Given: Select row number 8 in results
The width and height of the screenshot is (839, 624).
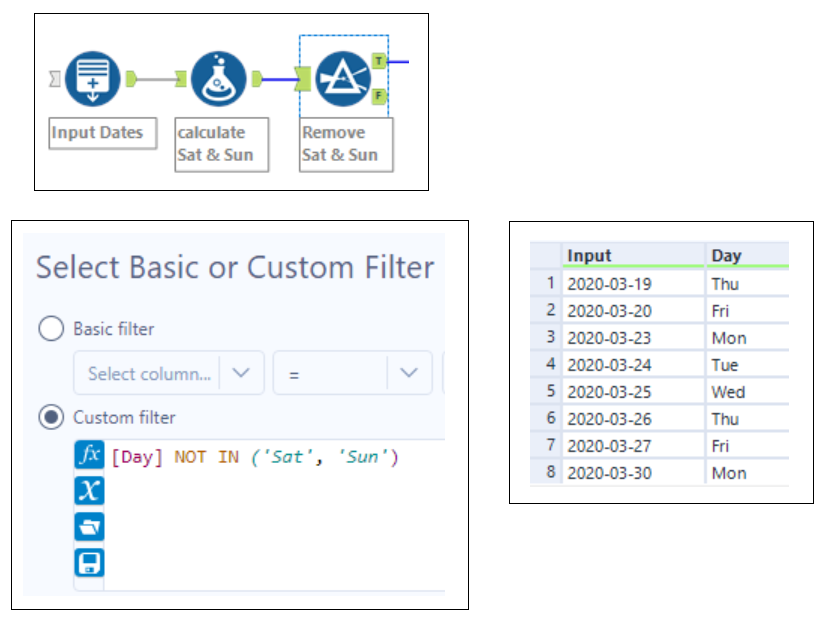Looking at the screenshot, I should point(546,472).
